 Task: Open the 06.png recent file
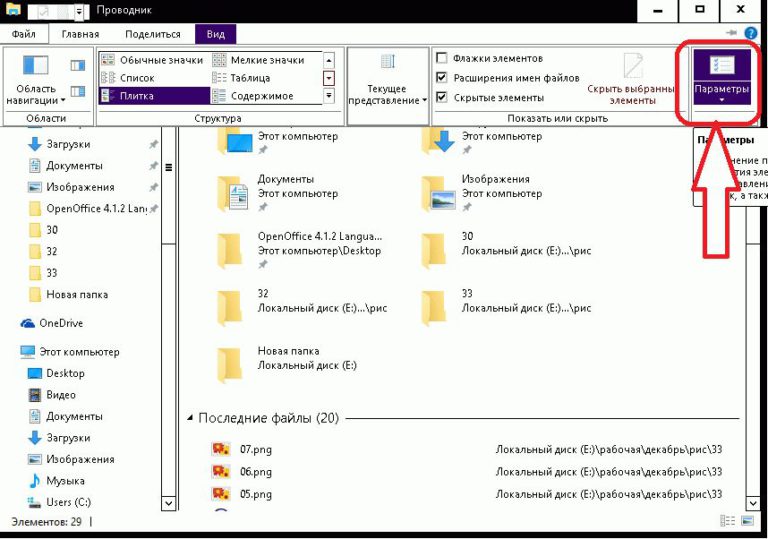[241, 471]
